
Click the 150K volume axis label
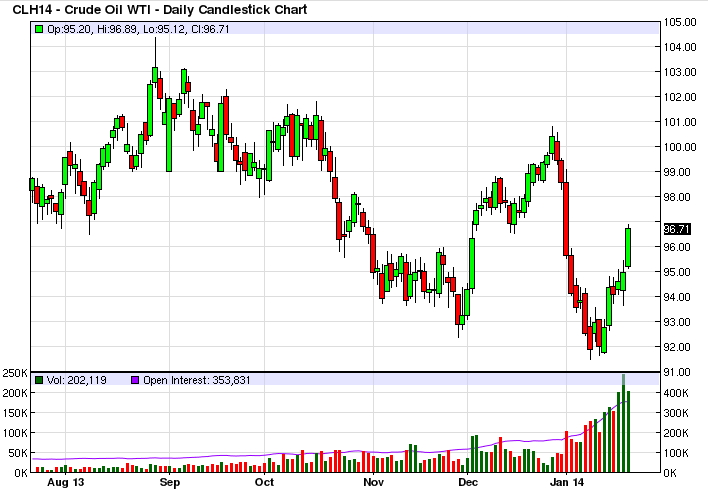pyautogui.click(x=15, y=413)
